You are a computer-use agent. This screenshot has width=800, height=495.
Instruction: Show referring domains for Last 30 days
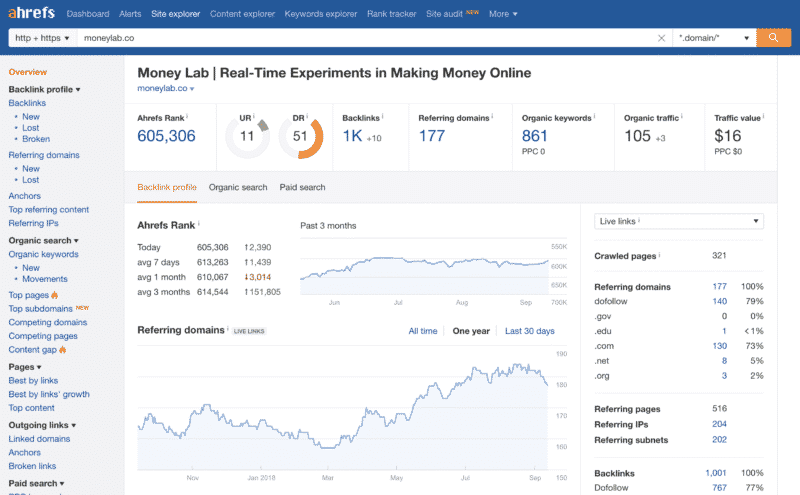click(530, 331)
